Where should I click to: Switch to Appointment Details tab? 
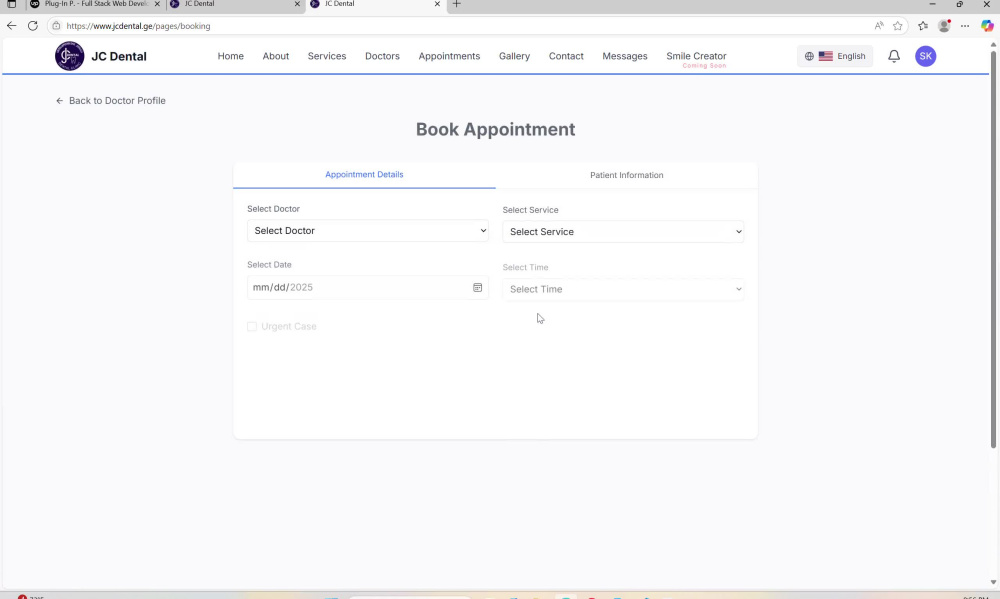364,175
